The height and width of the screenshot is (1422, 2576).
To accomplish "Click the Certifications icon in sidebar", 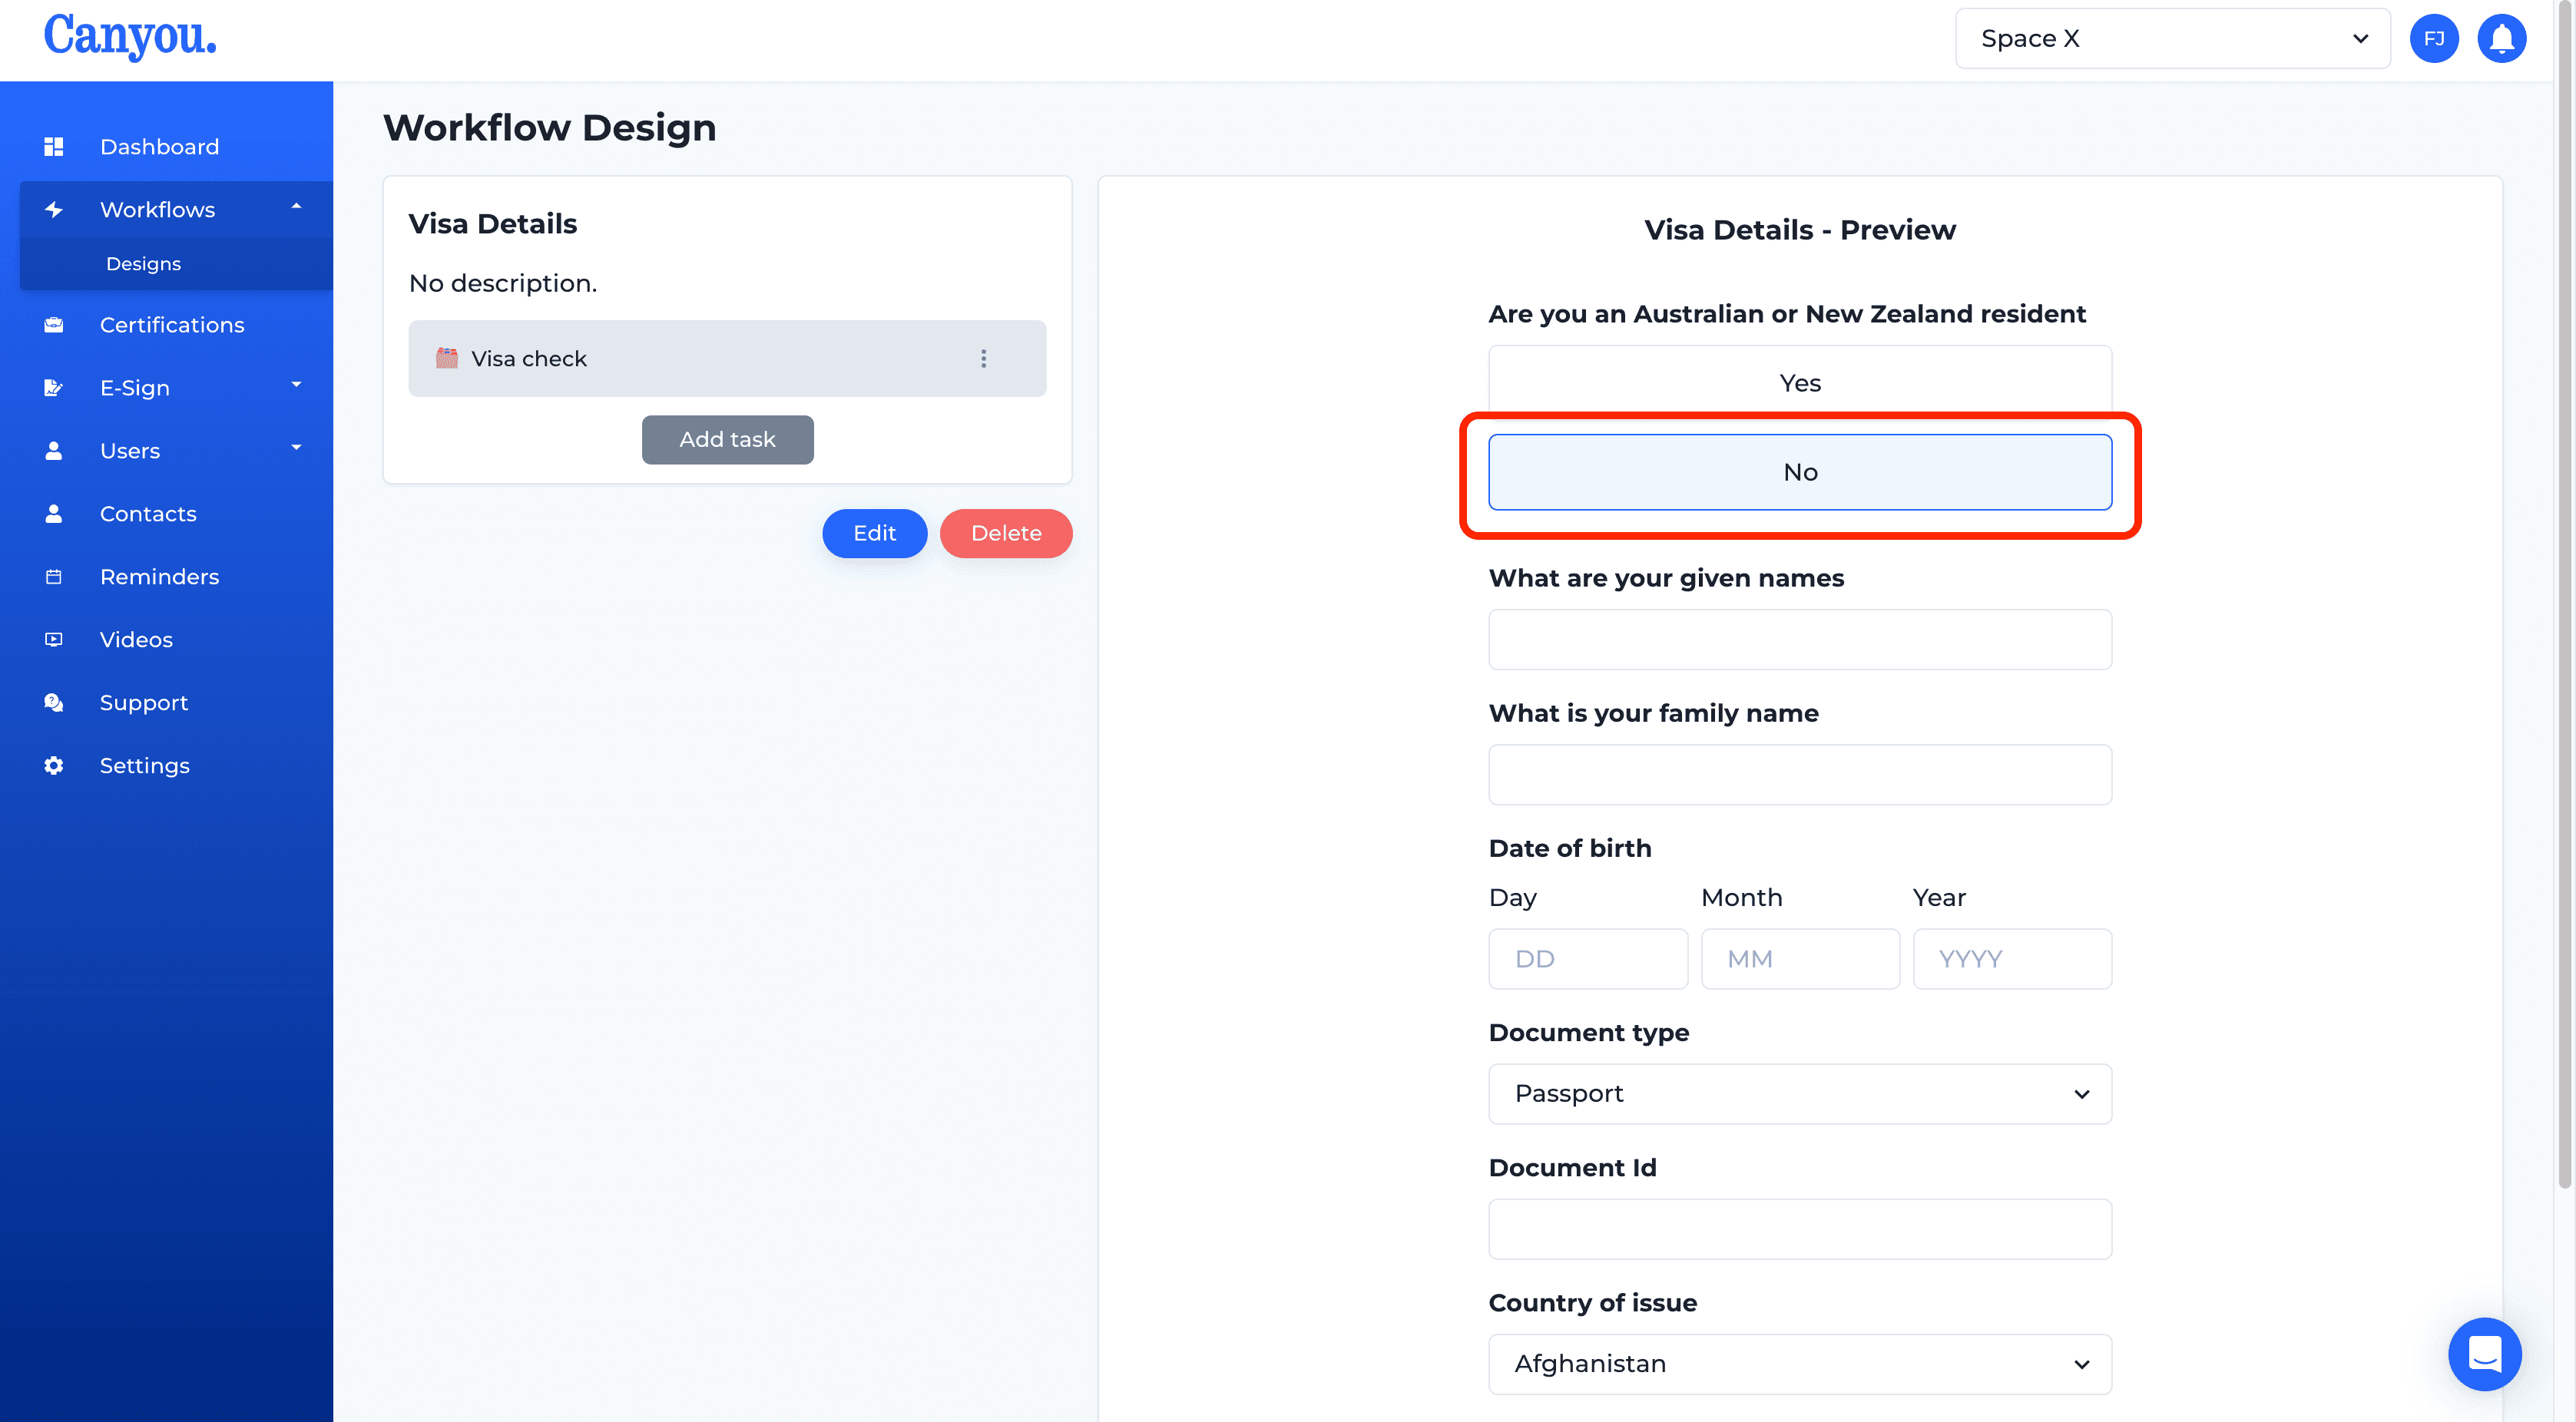I will 52,324.
